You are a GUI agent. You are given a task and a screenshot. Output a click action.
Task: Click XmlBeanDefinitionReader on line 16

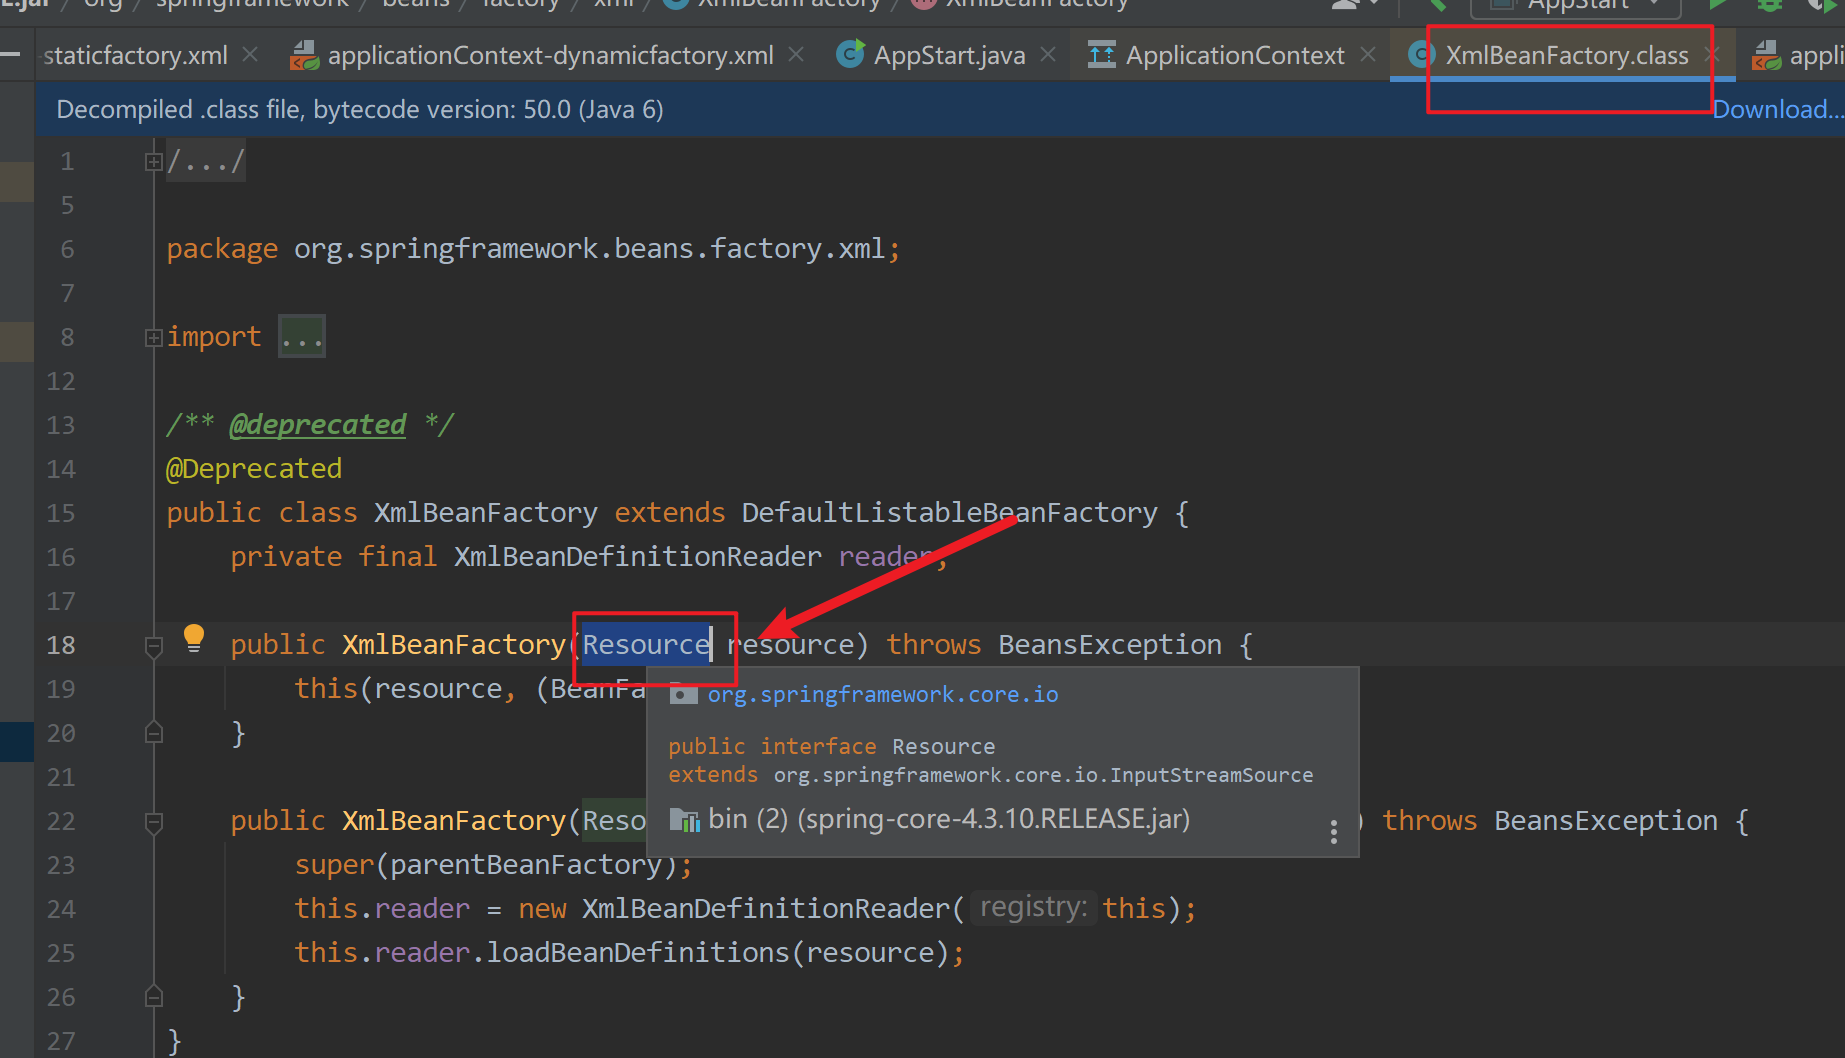[x=637, y=557]
